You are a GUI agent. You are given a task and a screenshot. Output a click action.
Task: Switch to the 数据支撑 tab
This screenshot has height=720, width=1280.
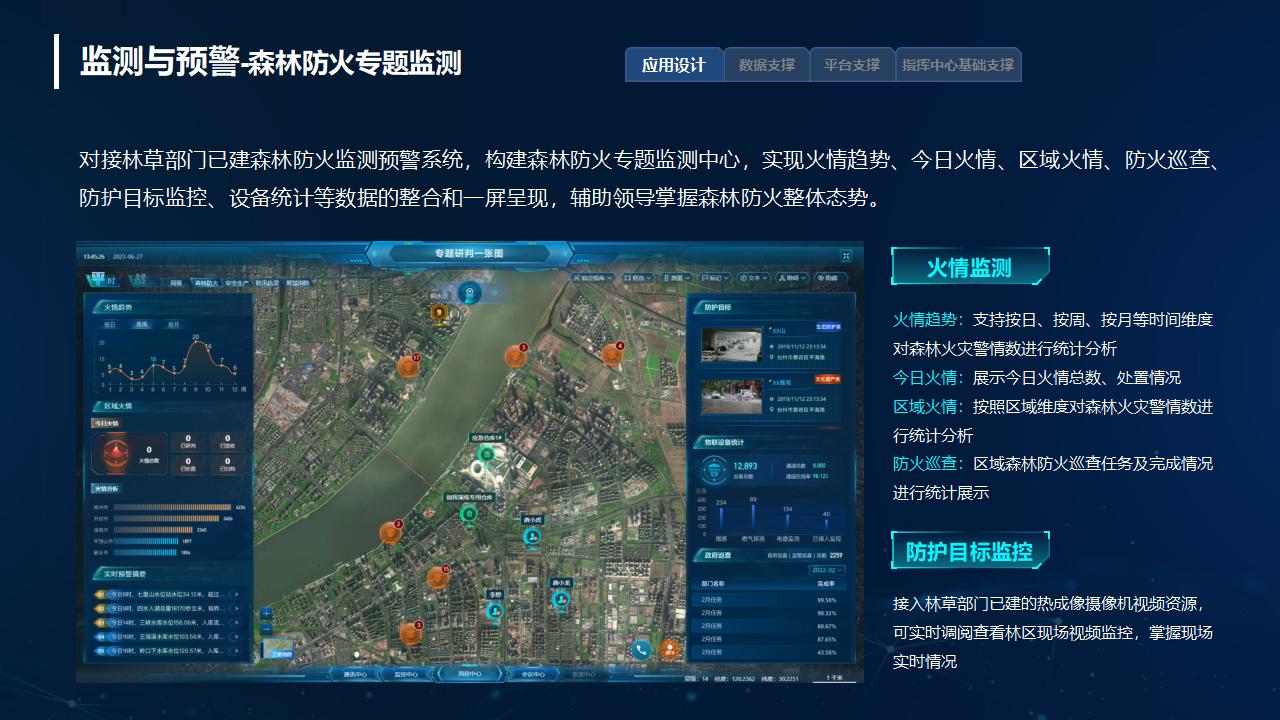click(767, 65)
